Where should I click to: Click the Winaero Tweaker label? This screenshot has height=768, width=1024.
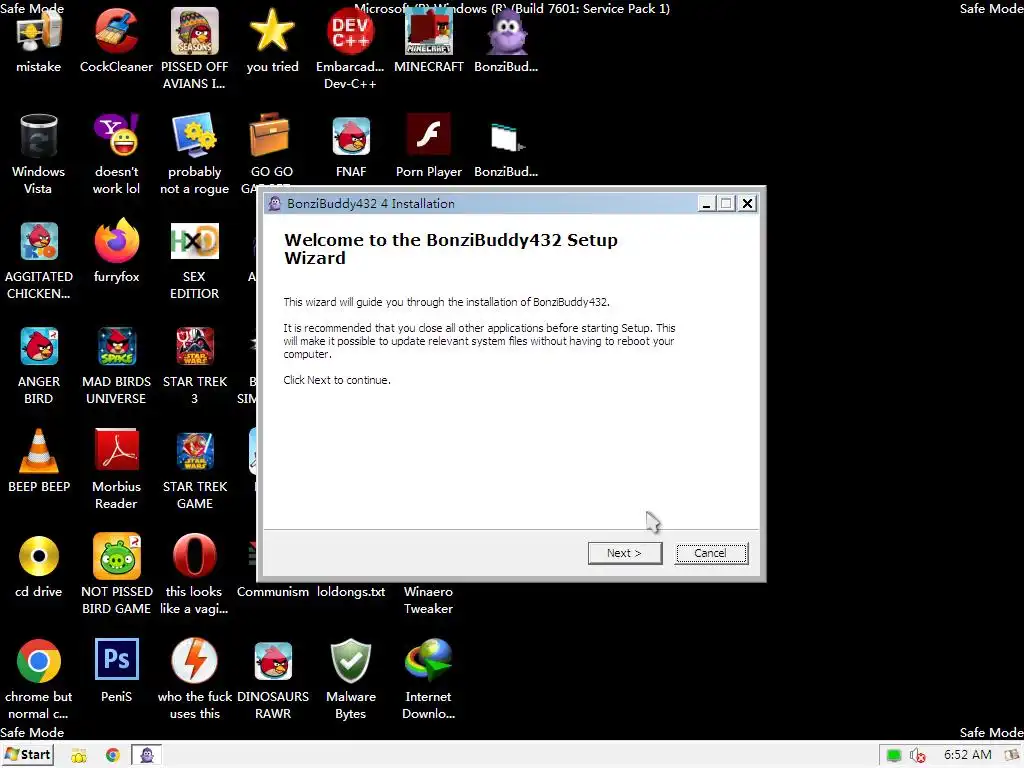click(x=428, y=600)
